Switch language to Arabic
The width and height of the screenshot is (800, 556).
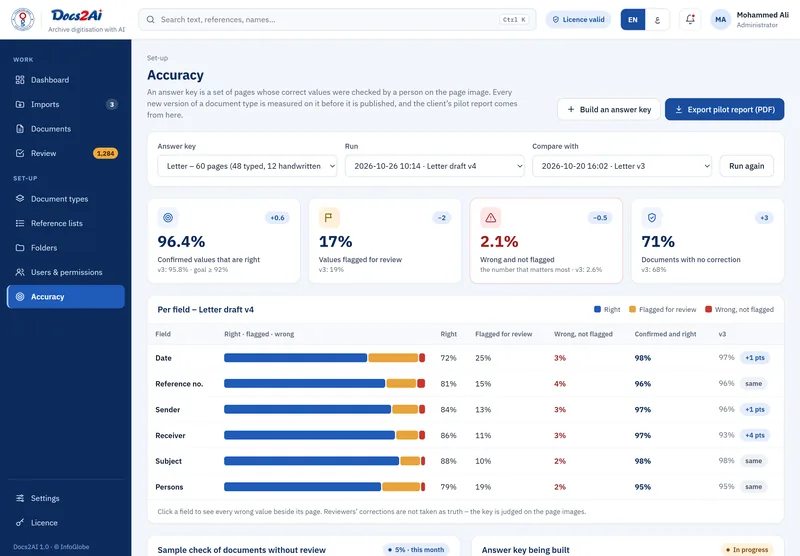(x=657, y=19)
